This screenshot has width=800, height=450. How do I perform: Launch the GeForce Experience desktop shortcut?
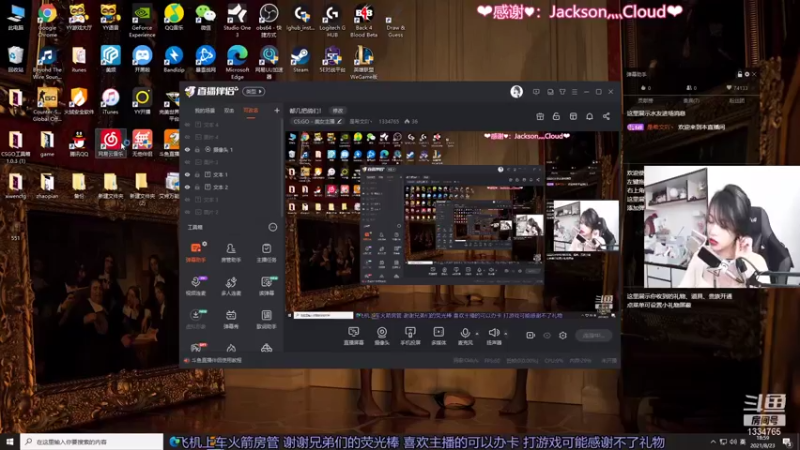(142, 20)
